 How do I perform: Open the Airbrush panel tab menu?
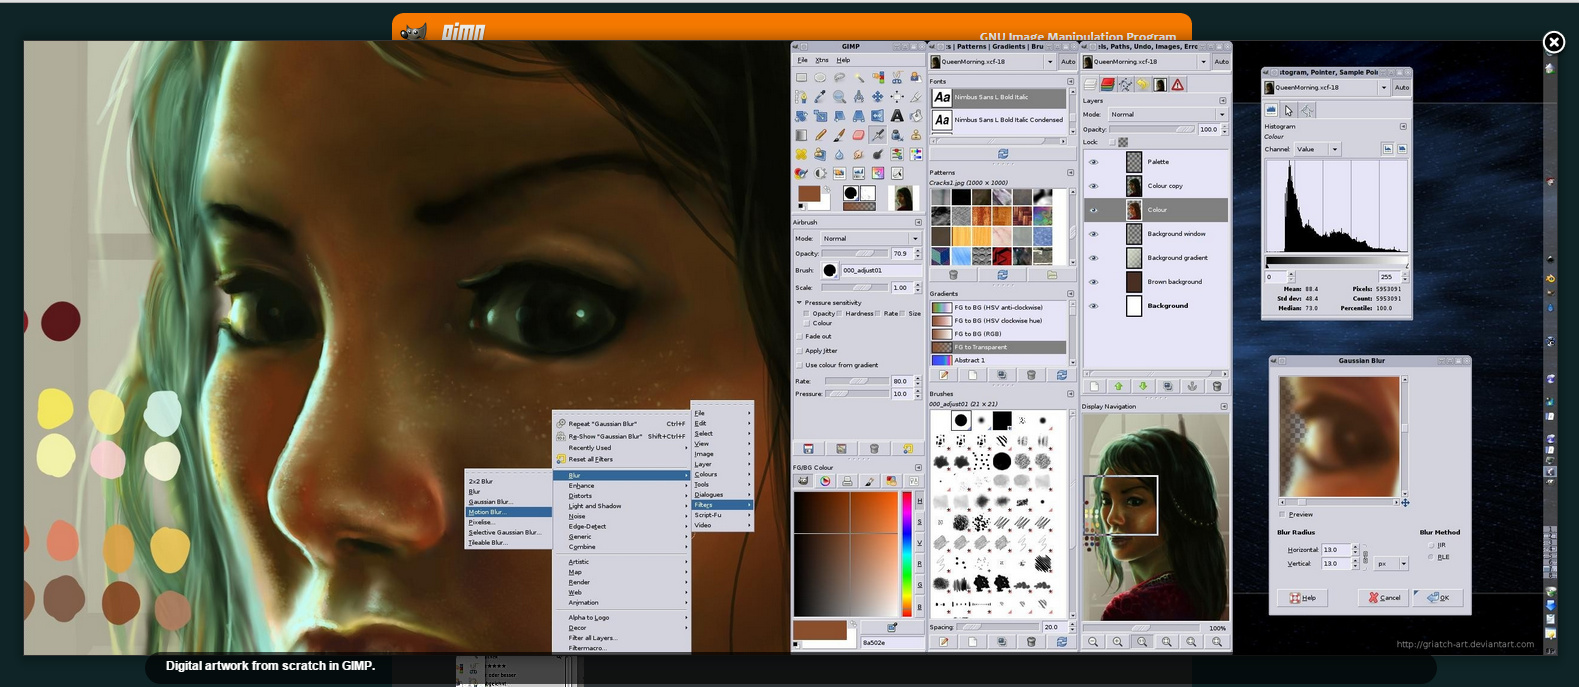[x=918, y=222]
